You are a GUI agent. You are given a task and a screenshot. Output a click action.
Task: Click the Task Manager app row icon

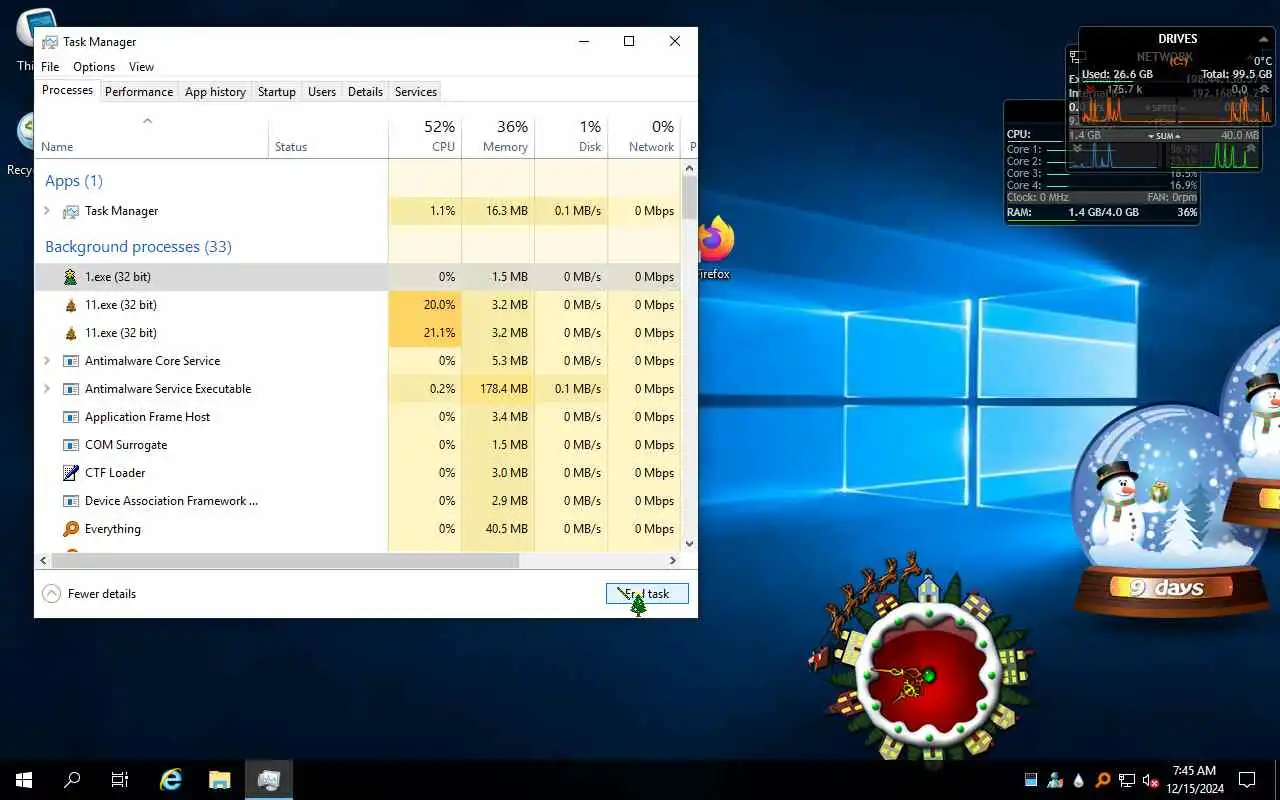click(x=71, y=211)
